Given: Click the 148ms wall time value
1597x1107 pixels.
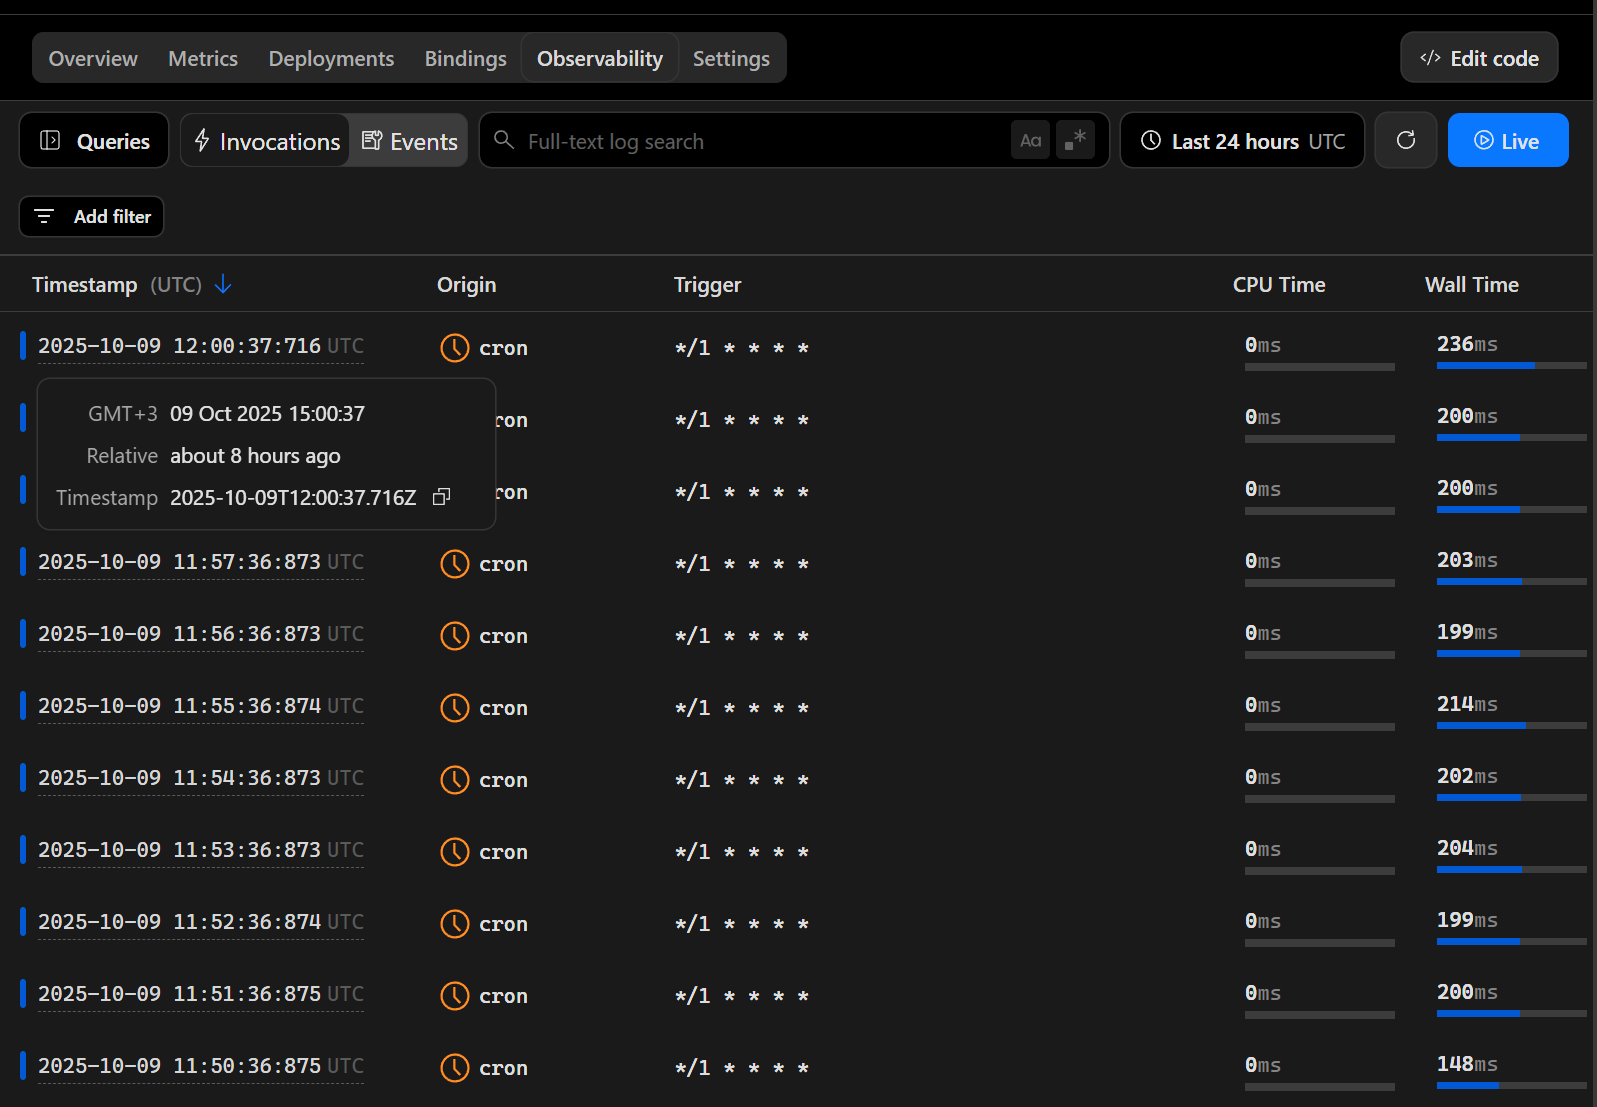Looking at the screenshot, I should pyautogui.click(x=1467, y=1064).
